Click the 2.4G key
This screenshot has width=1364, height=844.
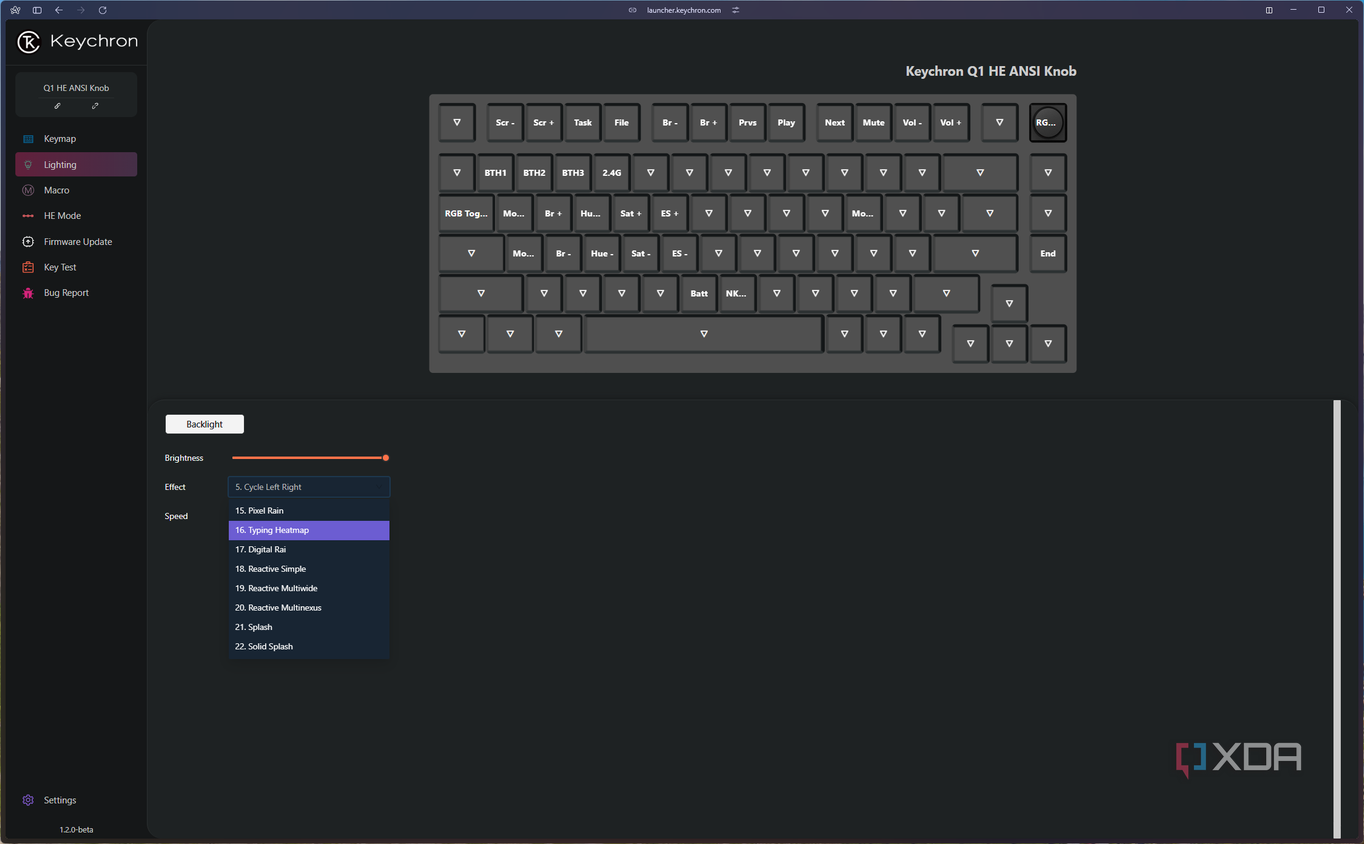[611, 173]
